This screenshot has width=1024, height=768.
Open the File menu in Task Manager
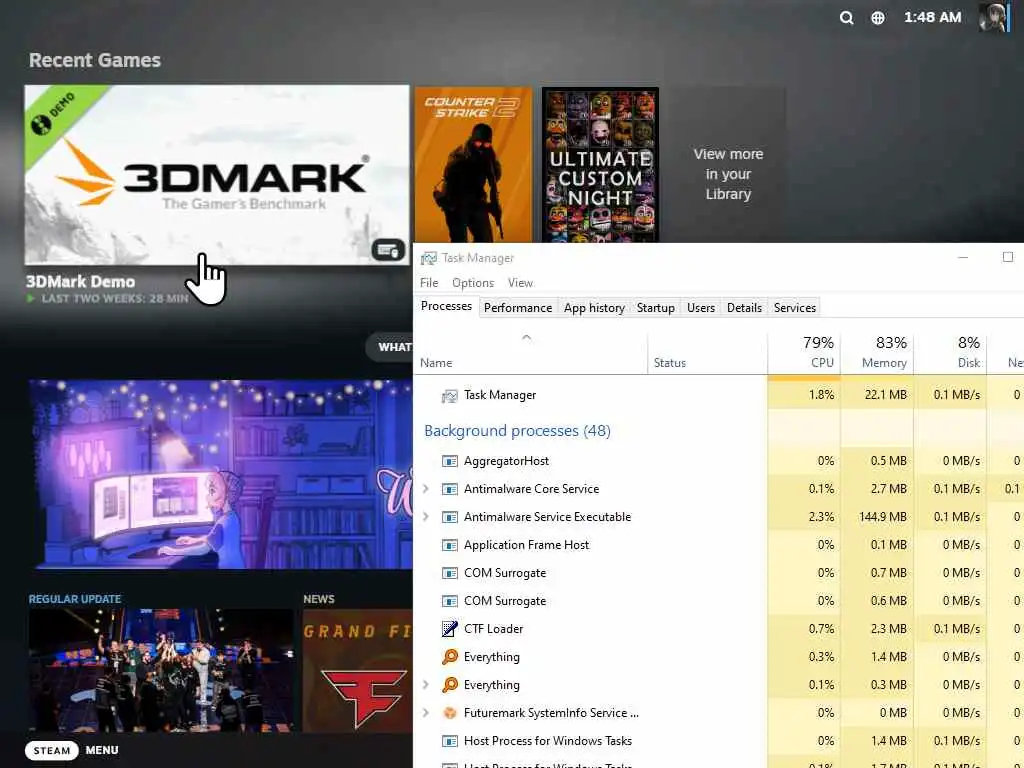click(x=429, y=283)
